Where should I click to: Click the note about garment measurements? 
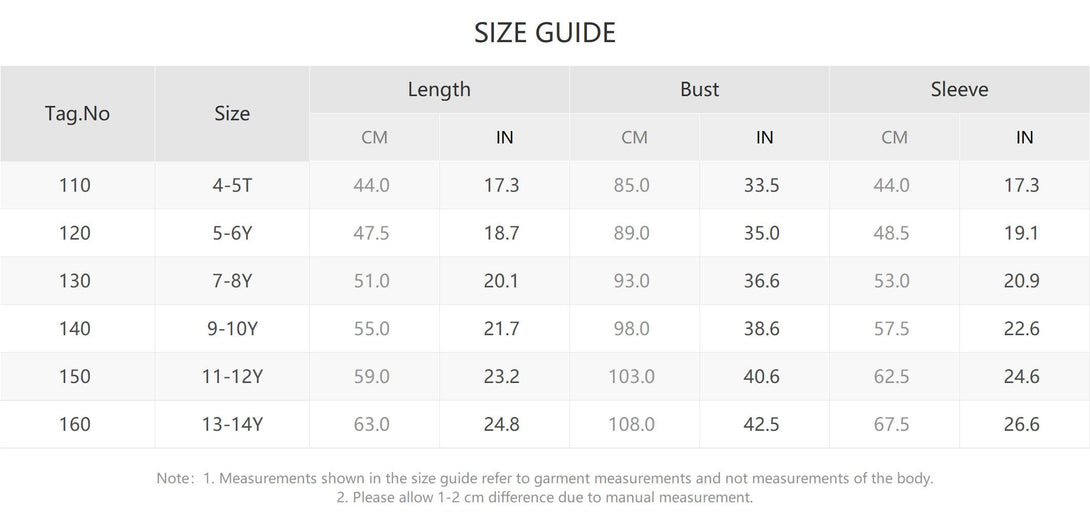coord(545,479)
